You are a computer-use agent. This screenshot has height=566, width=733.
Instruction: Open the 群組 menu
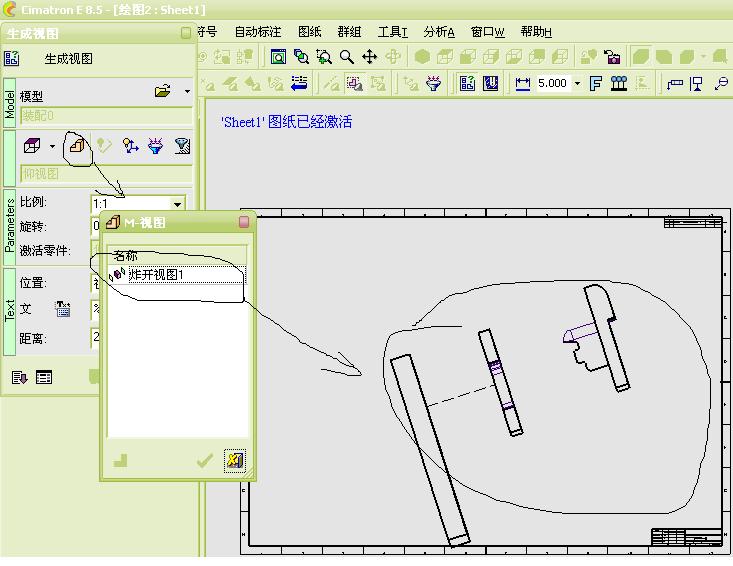click(349, 32)
